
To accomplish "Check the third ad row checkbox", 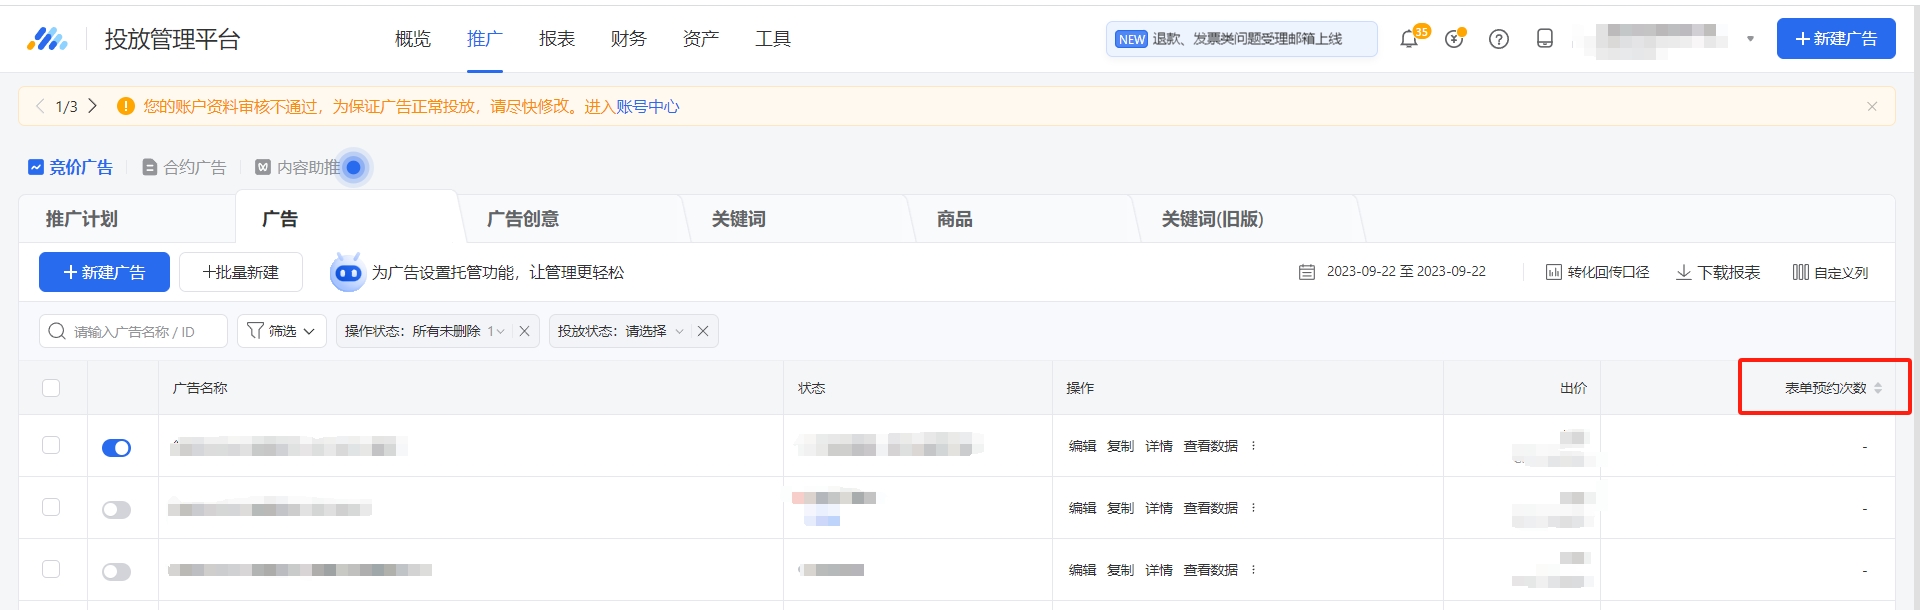I will coord(51,569).
